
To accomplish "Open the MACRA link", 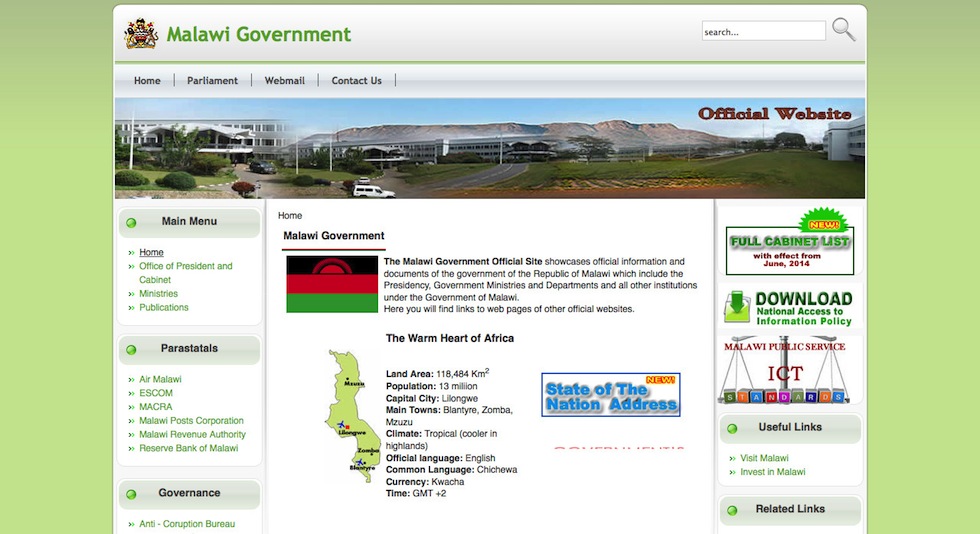I will (156, 406).
